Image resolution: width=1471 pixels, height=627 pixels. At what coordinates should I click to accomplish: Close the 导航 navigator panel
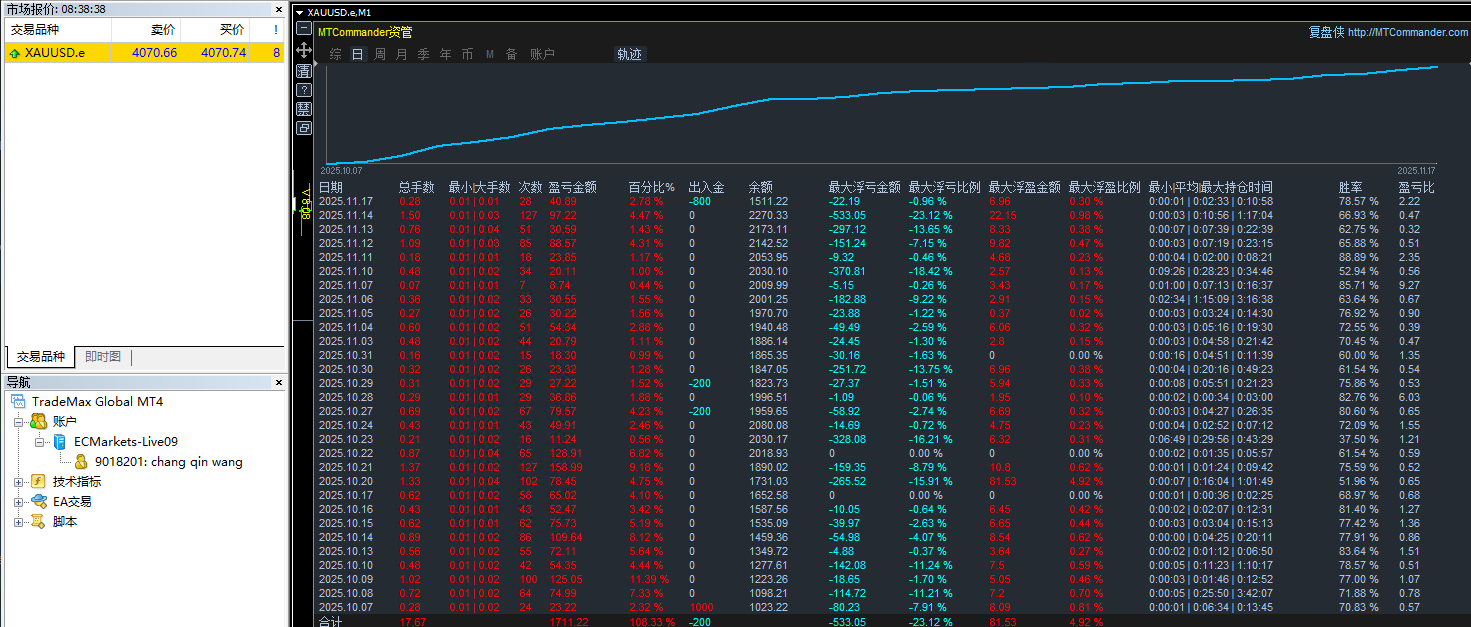coord(279,382)
